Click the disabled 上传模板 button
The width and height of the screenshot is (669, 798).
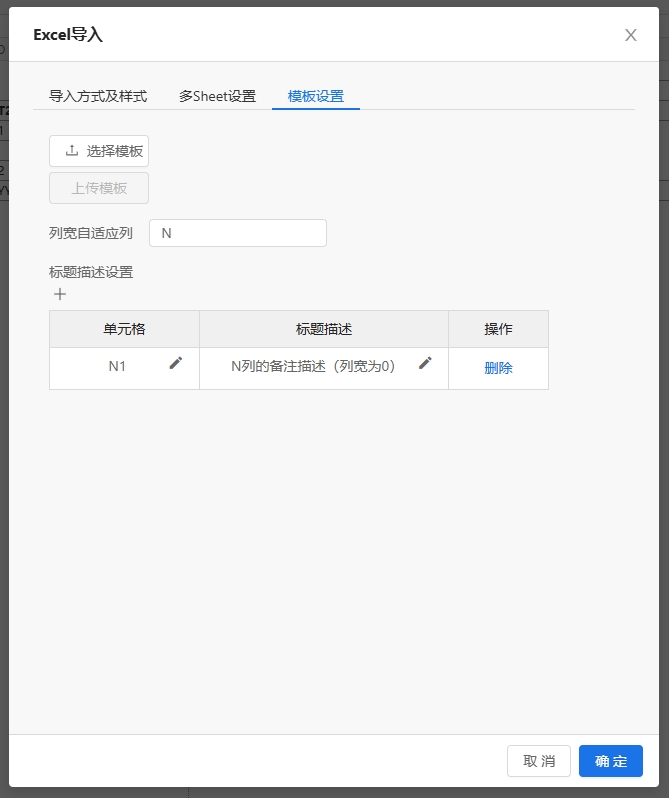[99, 188]
